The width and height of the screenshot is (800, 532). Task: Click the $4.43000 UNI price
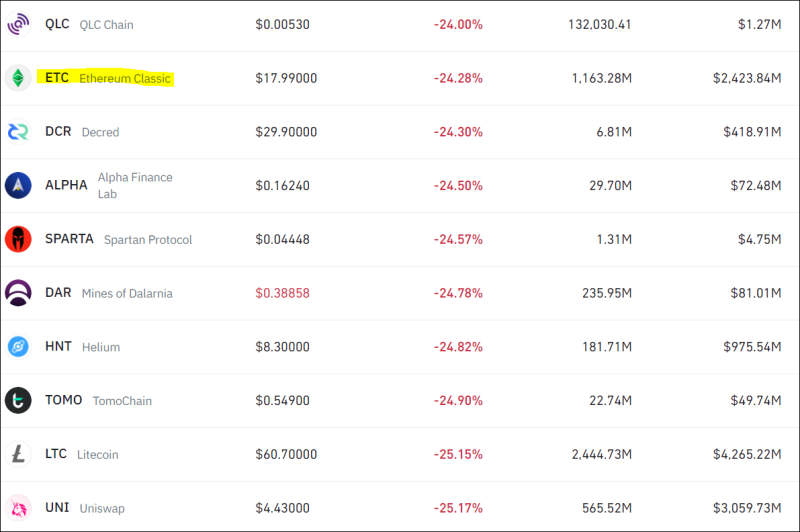pyautogui.click(x=283, y=508)
